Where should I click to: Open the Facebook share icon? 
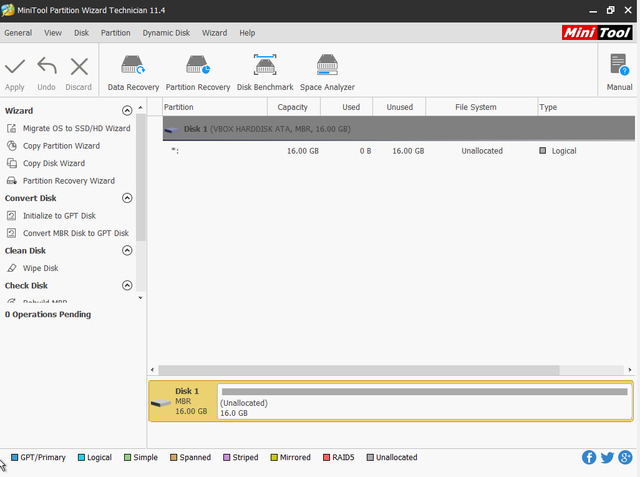click(589, 458)
